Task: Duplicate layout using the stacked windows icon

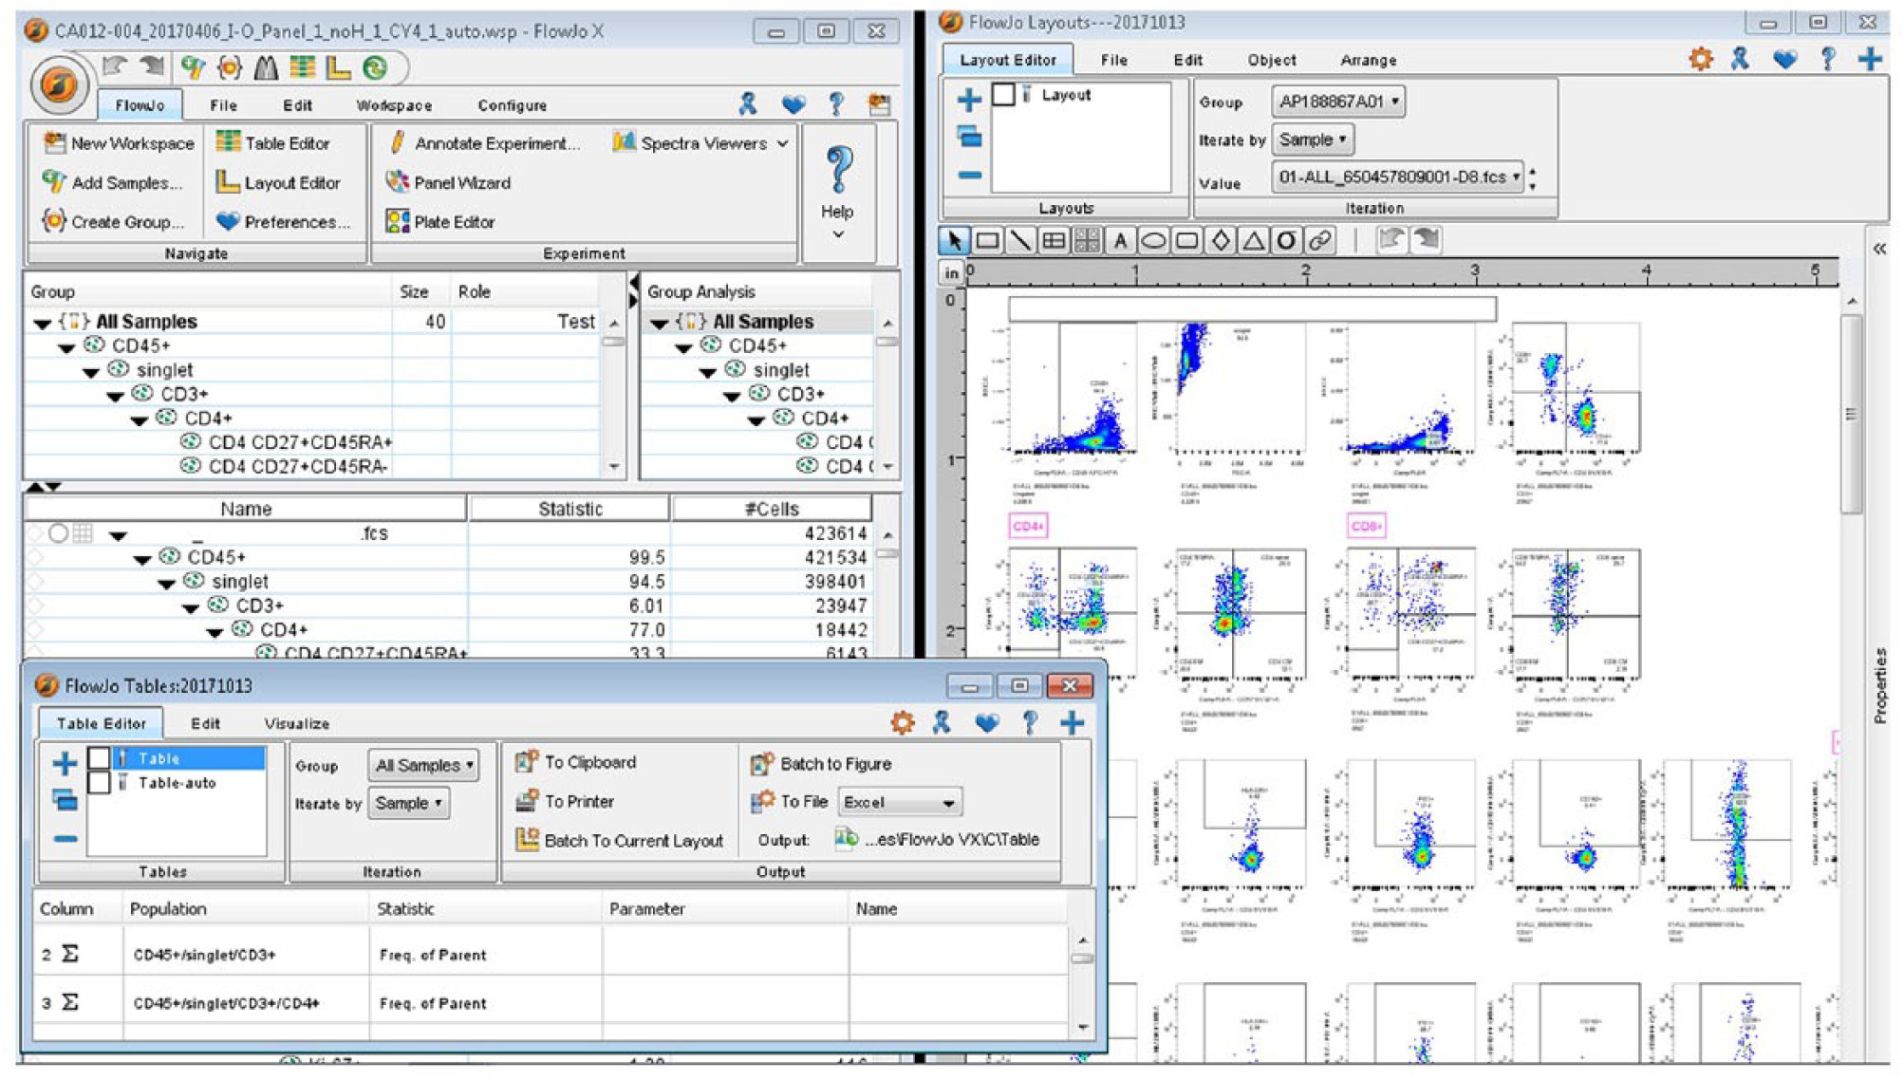Action: (x=968, y=137)
